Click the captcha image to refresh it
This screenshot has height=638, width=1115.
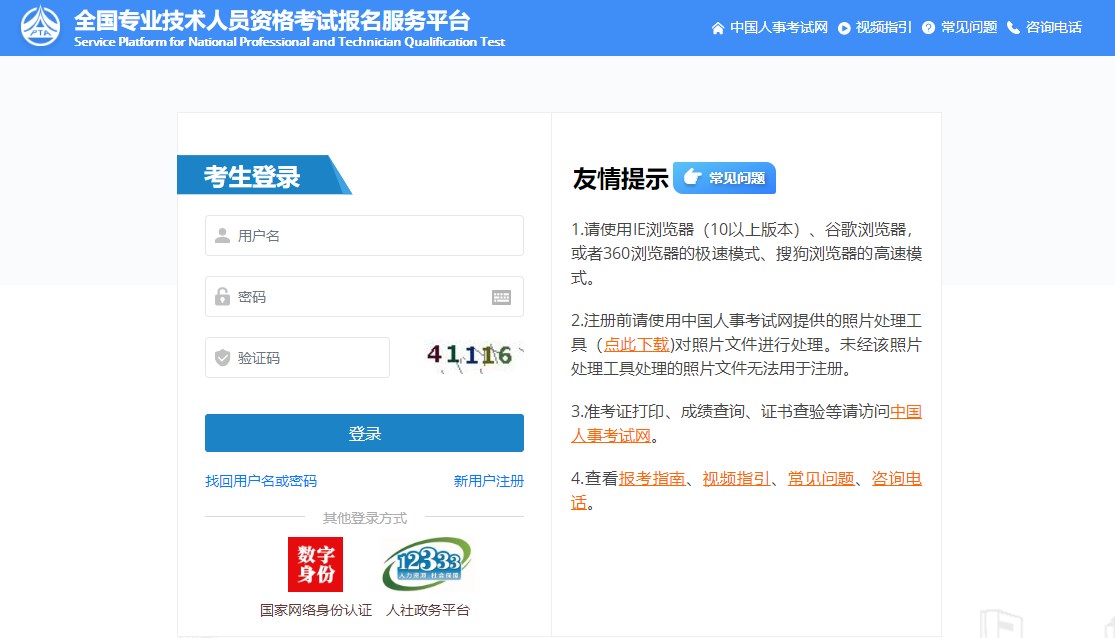point(470,357)
